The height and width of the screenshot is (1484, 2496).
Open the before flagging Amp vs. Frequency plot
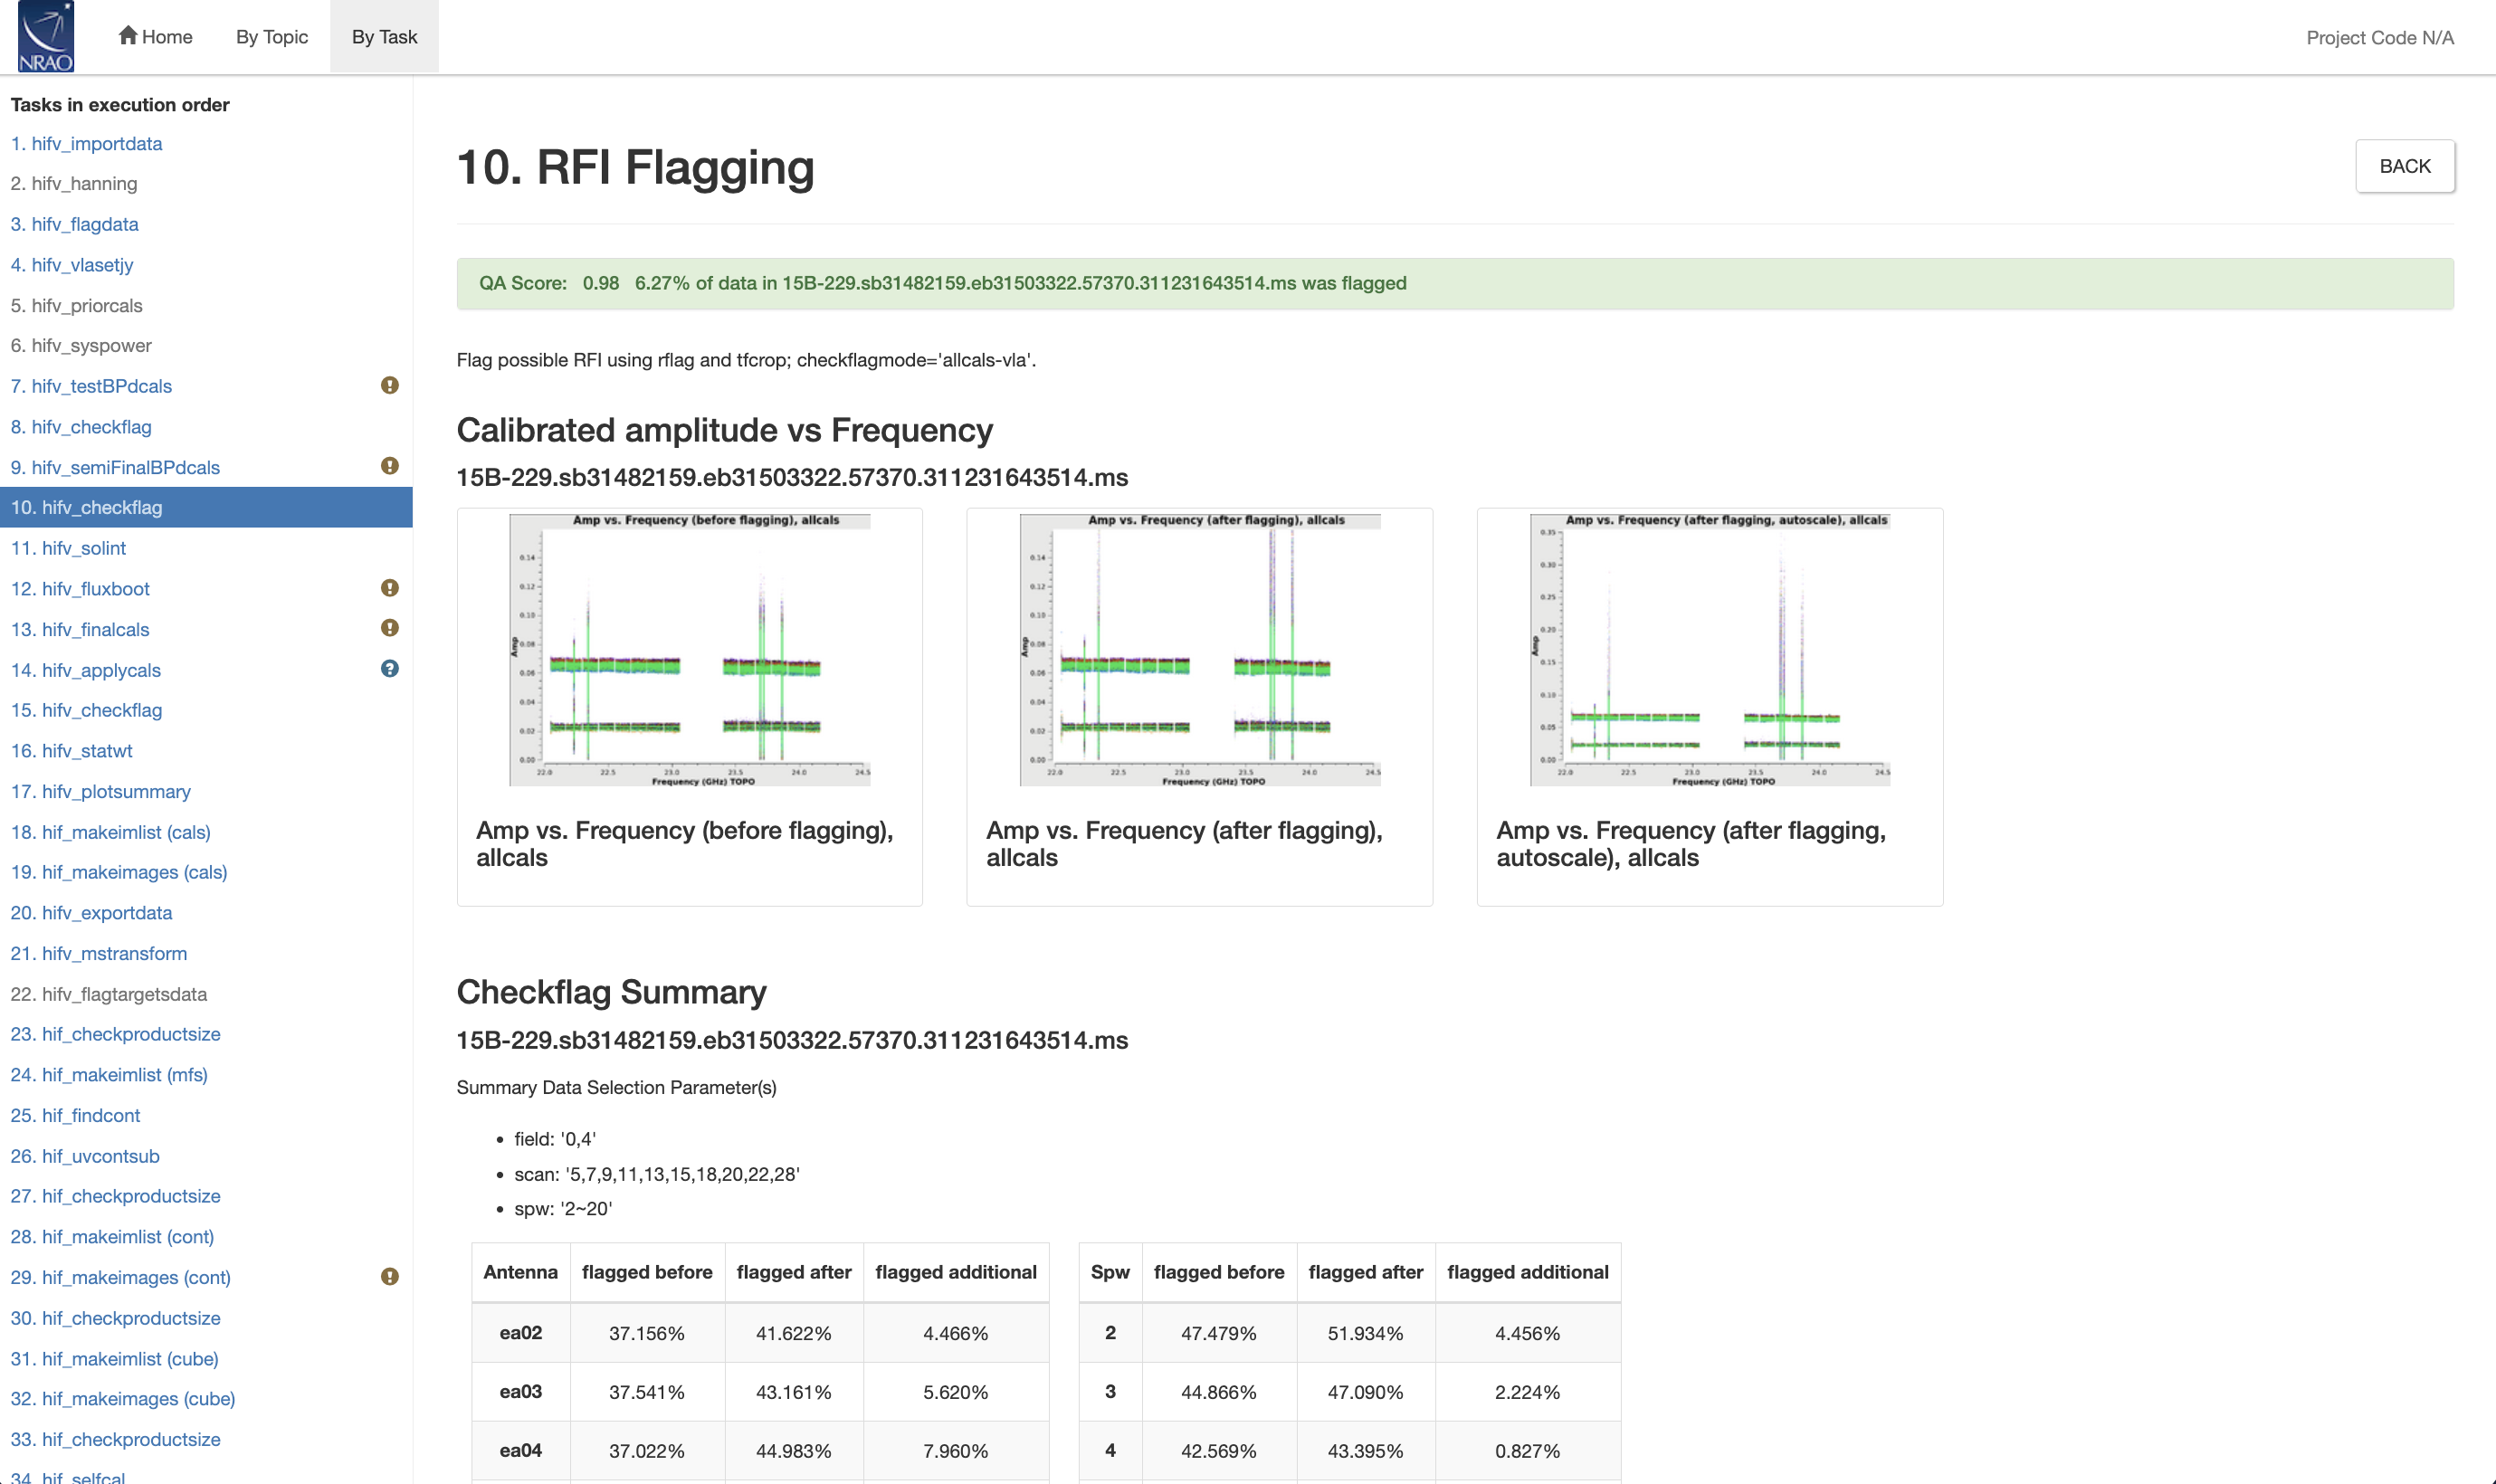coord(689,650)
